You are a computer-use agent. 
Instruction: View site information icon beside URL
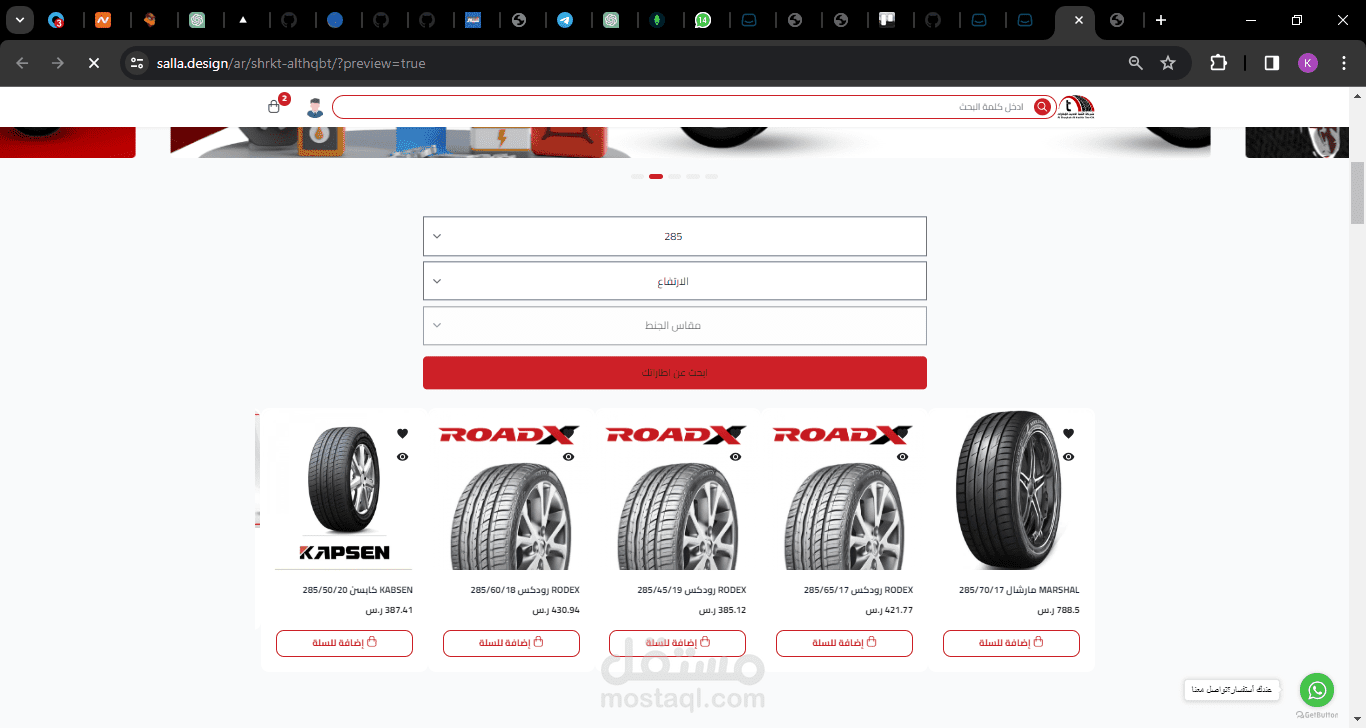click(x=138, y=63)
